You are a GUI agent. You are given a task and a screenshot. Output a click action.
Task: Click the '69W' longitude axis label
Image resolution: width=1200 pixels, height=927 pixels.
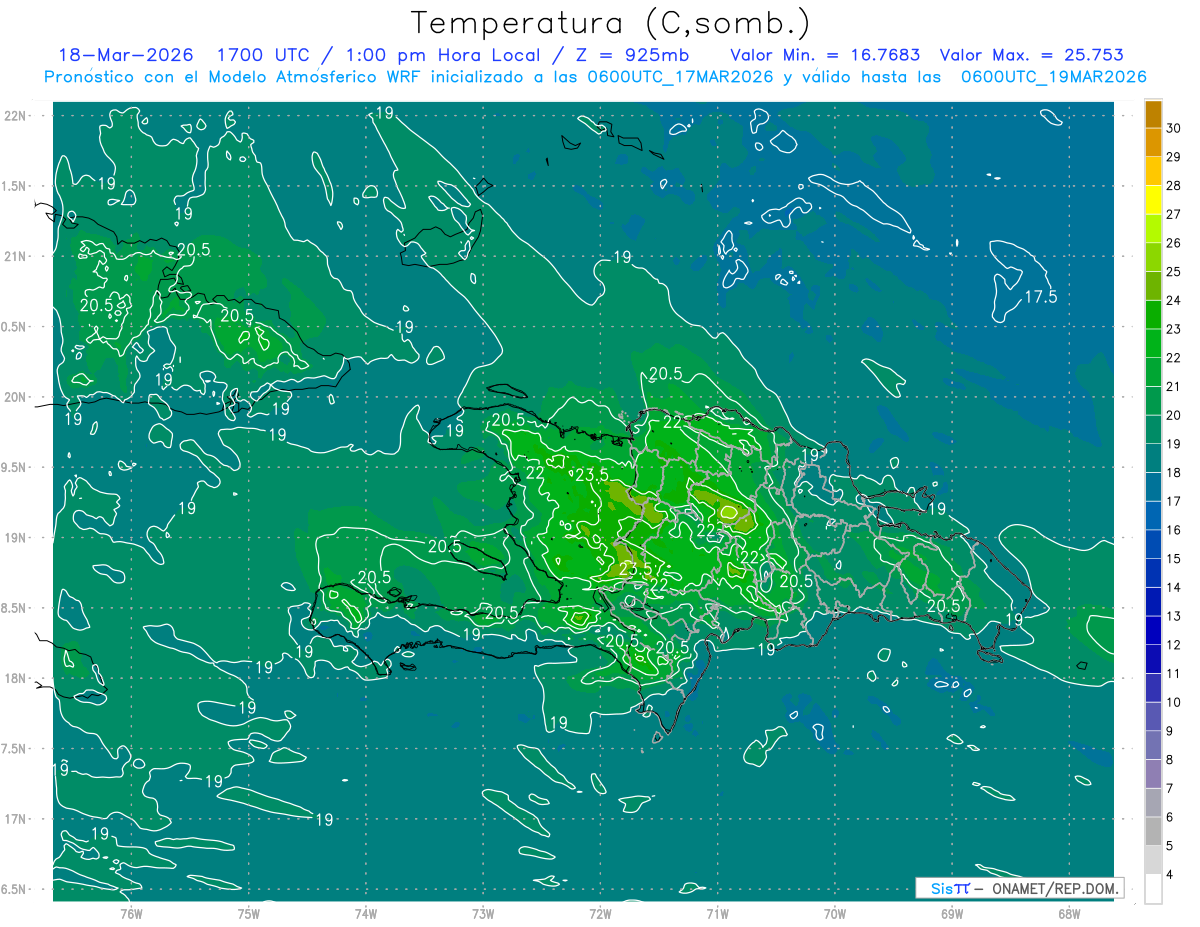(x=952, y=913)
